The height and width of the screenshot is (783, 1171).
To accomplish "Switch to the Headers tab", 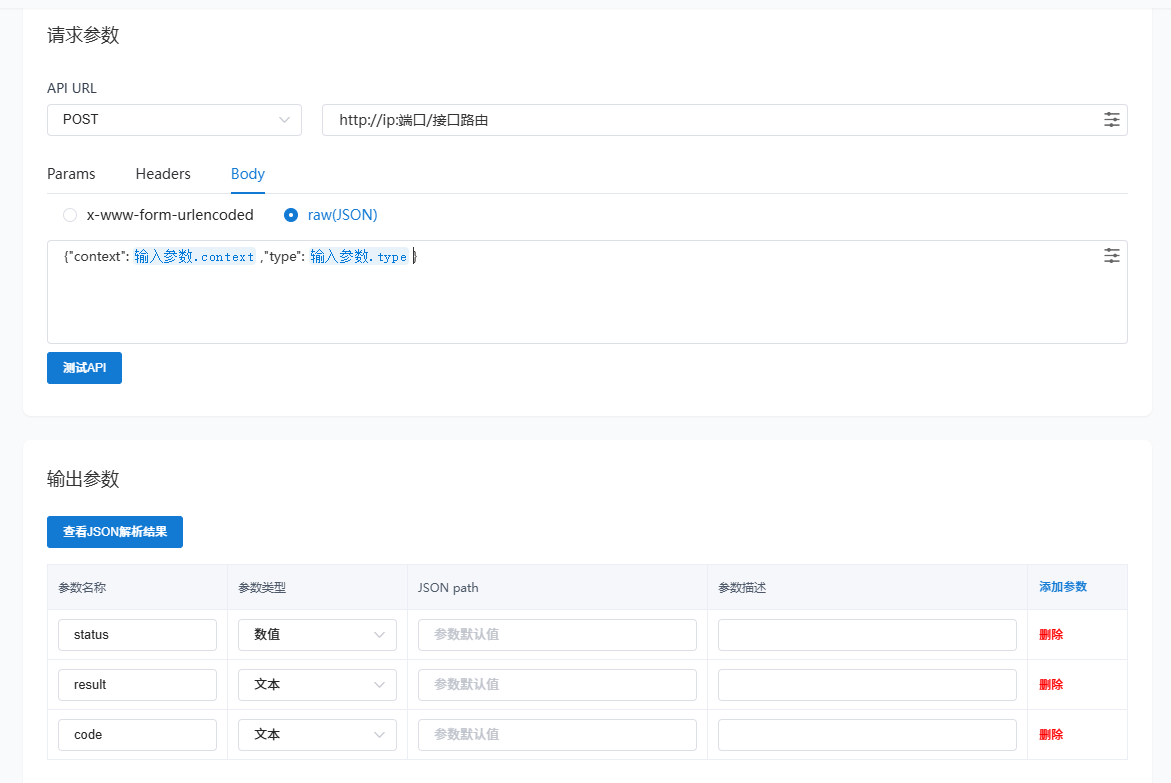I will [x=163, y=174].
